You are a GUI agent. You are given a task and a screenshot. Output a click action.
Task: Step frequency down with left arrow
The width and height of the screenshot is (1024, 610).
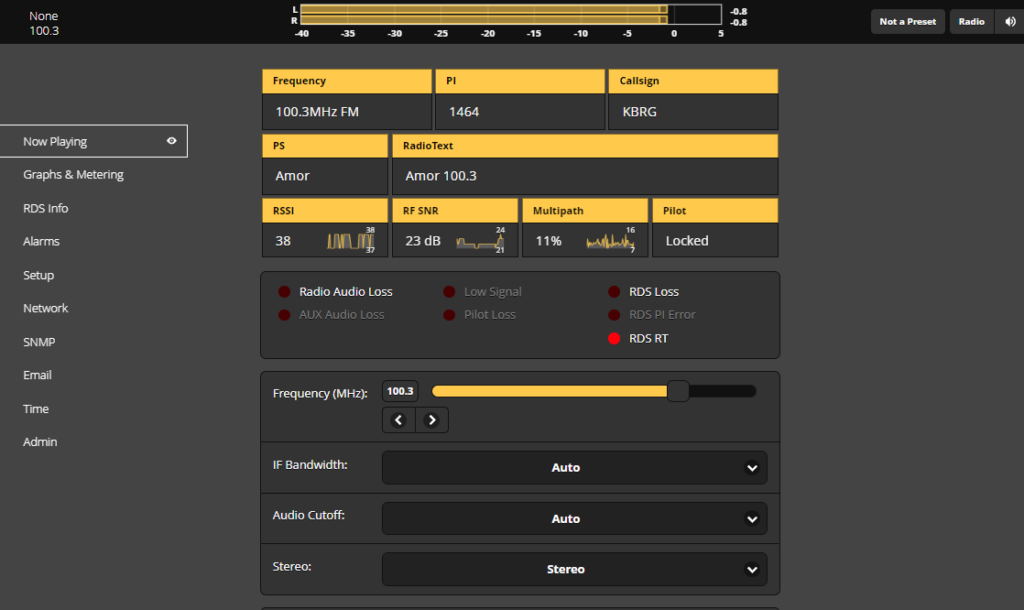399,420
